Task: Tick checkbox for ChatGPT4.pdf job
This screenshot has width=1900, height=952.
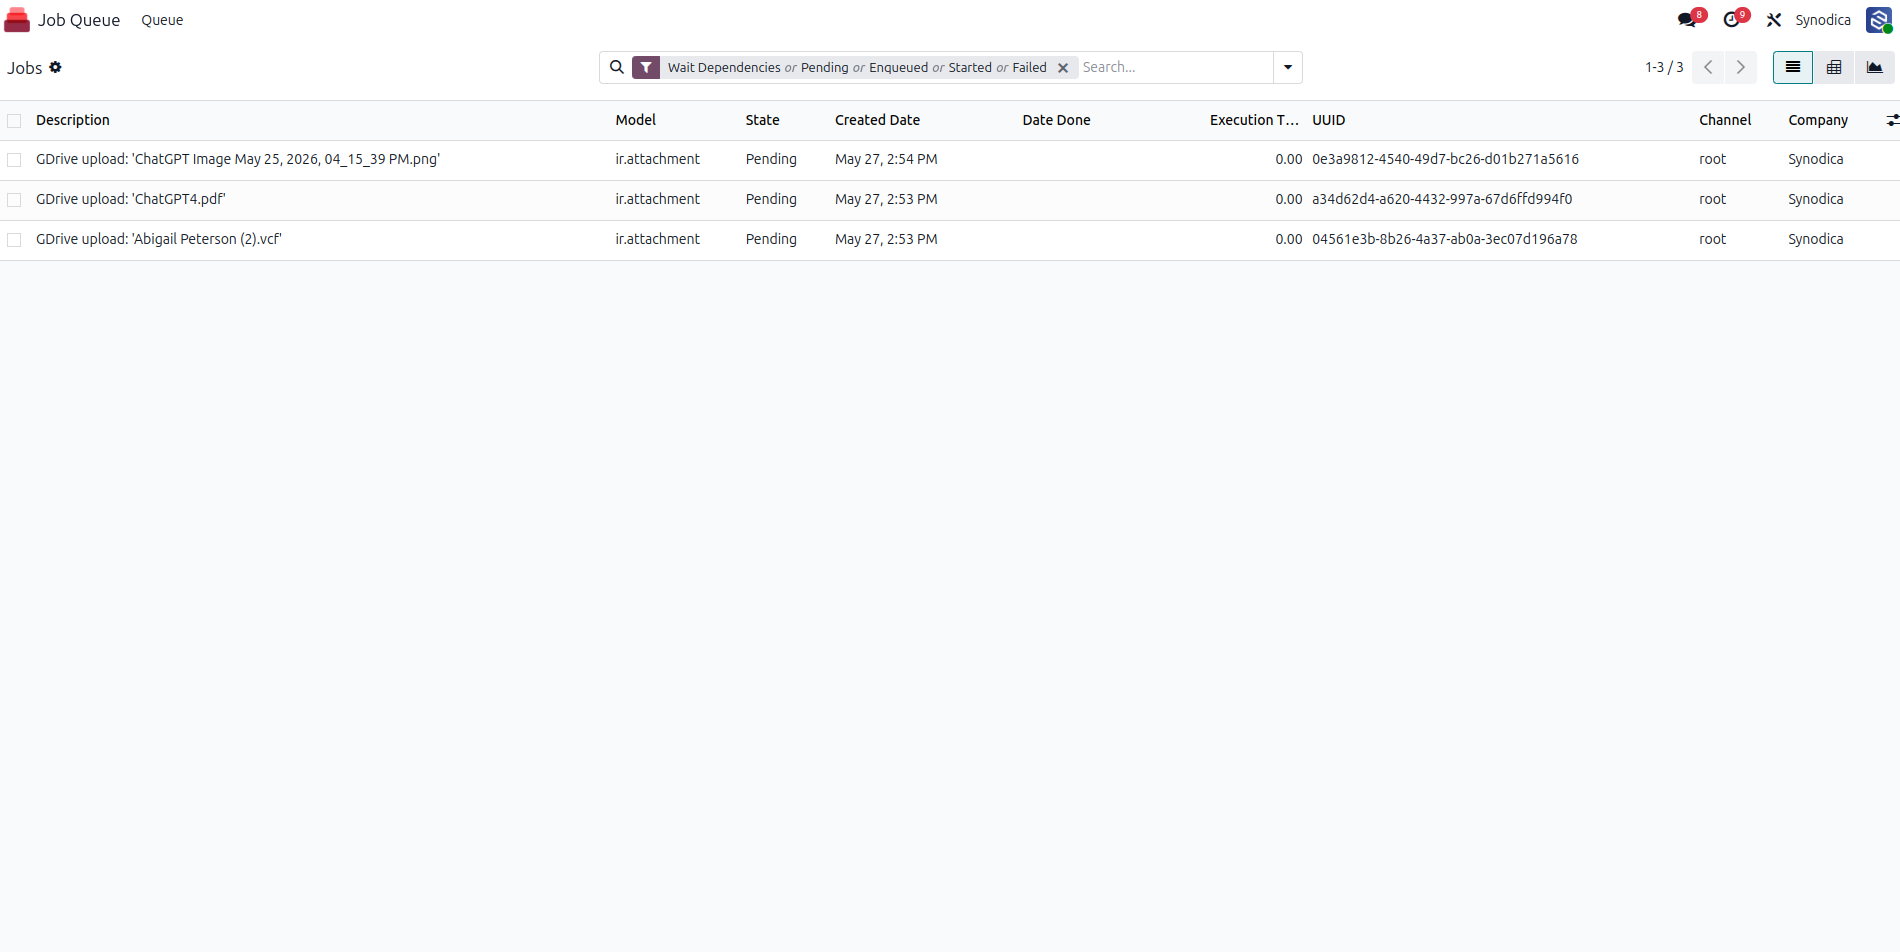Action: (14, 200)
